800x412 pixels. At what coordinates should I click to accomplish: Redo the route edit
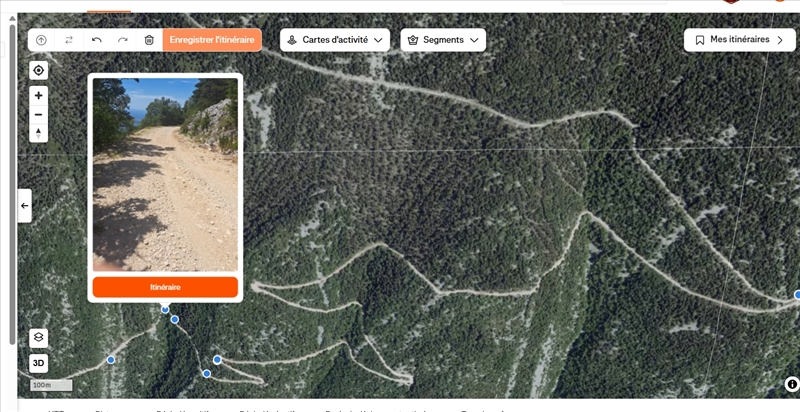[x=122, y=40]
